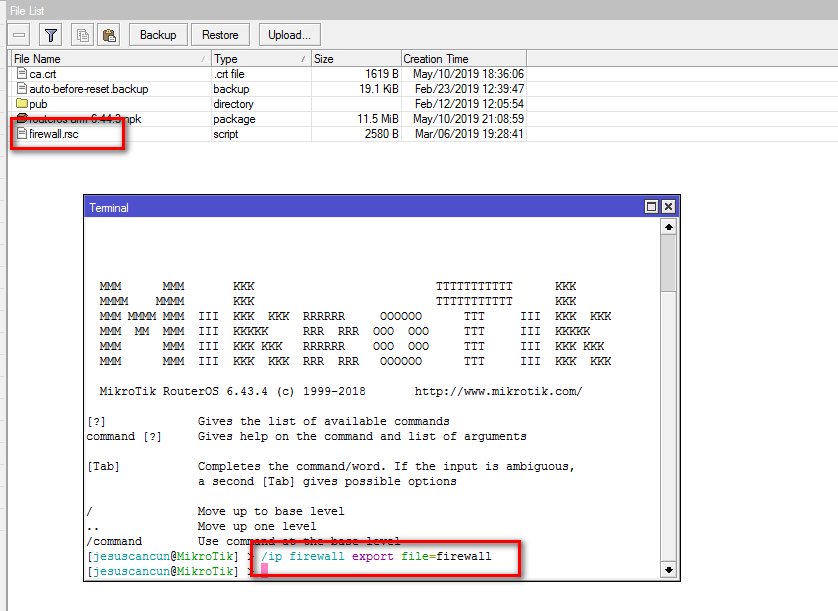Image resolution: width=838 pixels, height=611 pixels.
Task: Select the firewall.rsc script file
Action: tap(54, 134)
